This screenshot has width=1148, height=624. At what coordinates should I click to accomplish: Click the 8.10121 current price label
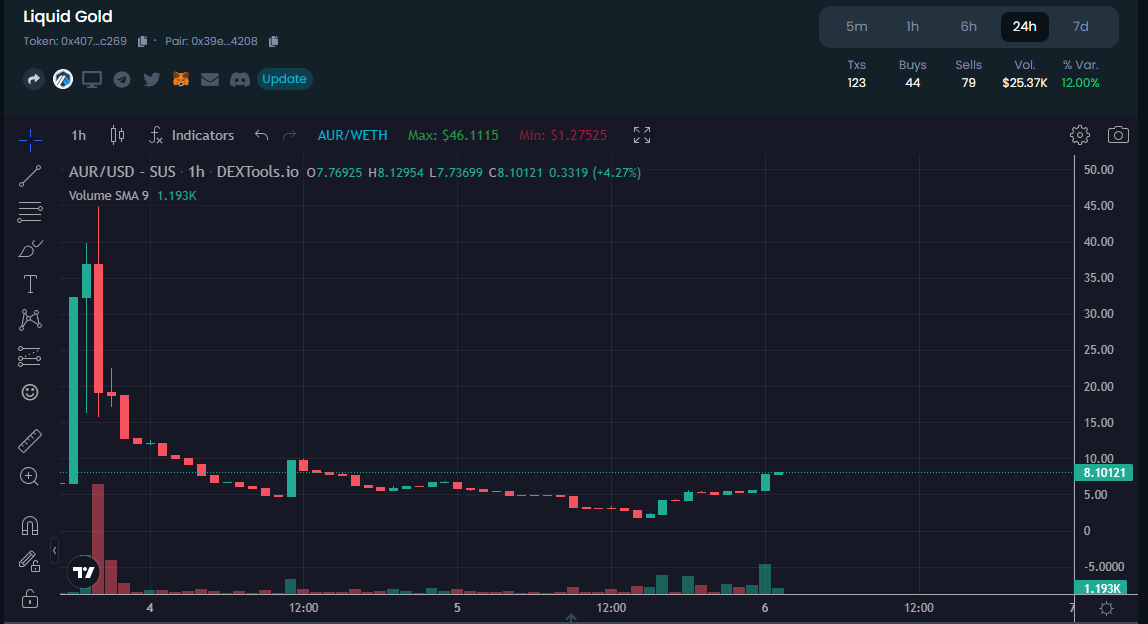[x=1103, y=473]
